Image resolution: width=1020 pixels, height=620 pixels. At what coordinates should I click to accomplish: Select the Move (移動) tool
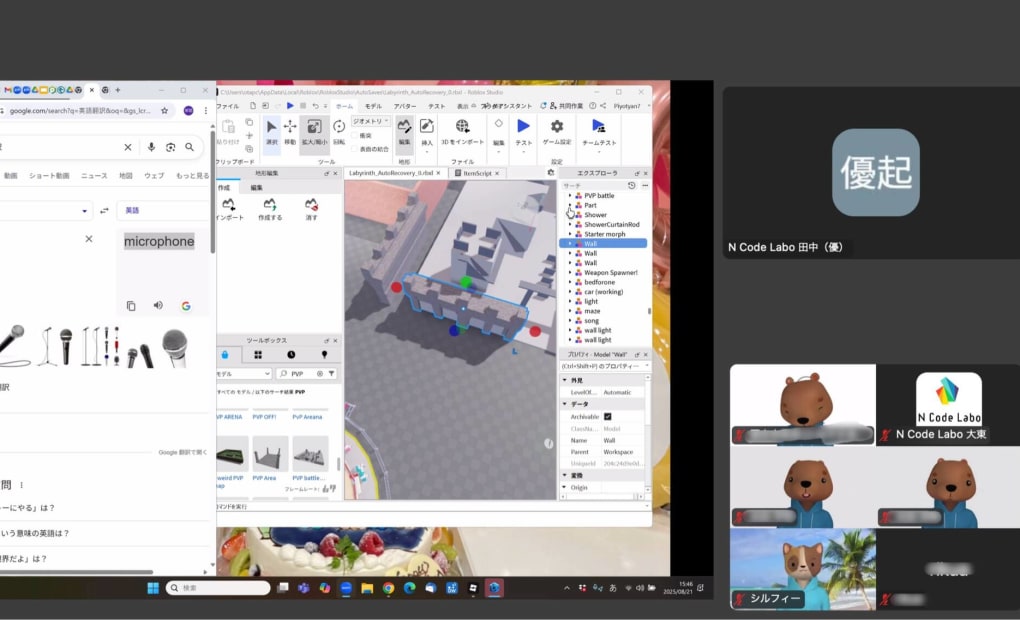click(x=290, y=131)
